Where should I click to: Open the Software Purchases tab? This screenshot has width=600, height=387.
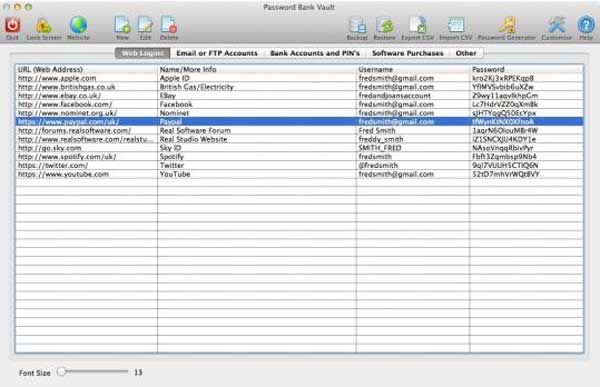[x=408, y=53]
